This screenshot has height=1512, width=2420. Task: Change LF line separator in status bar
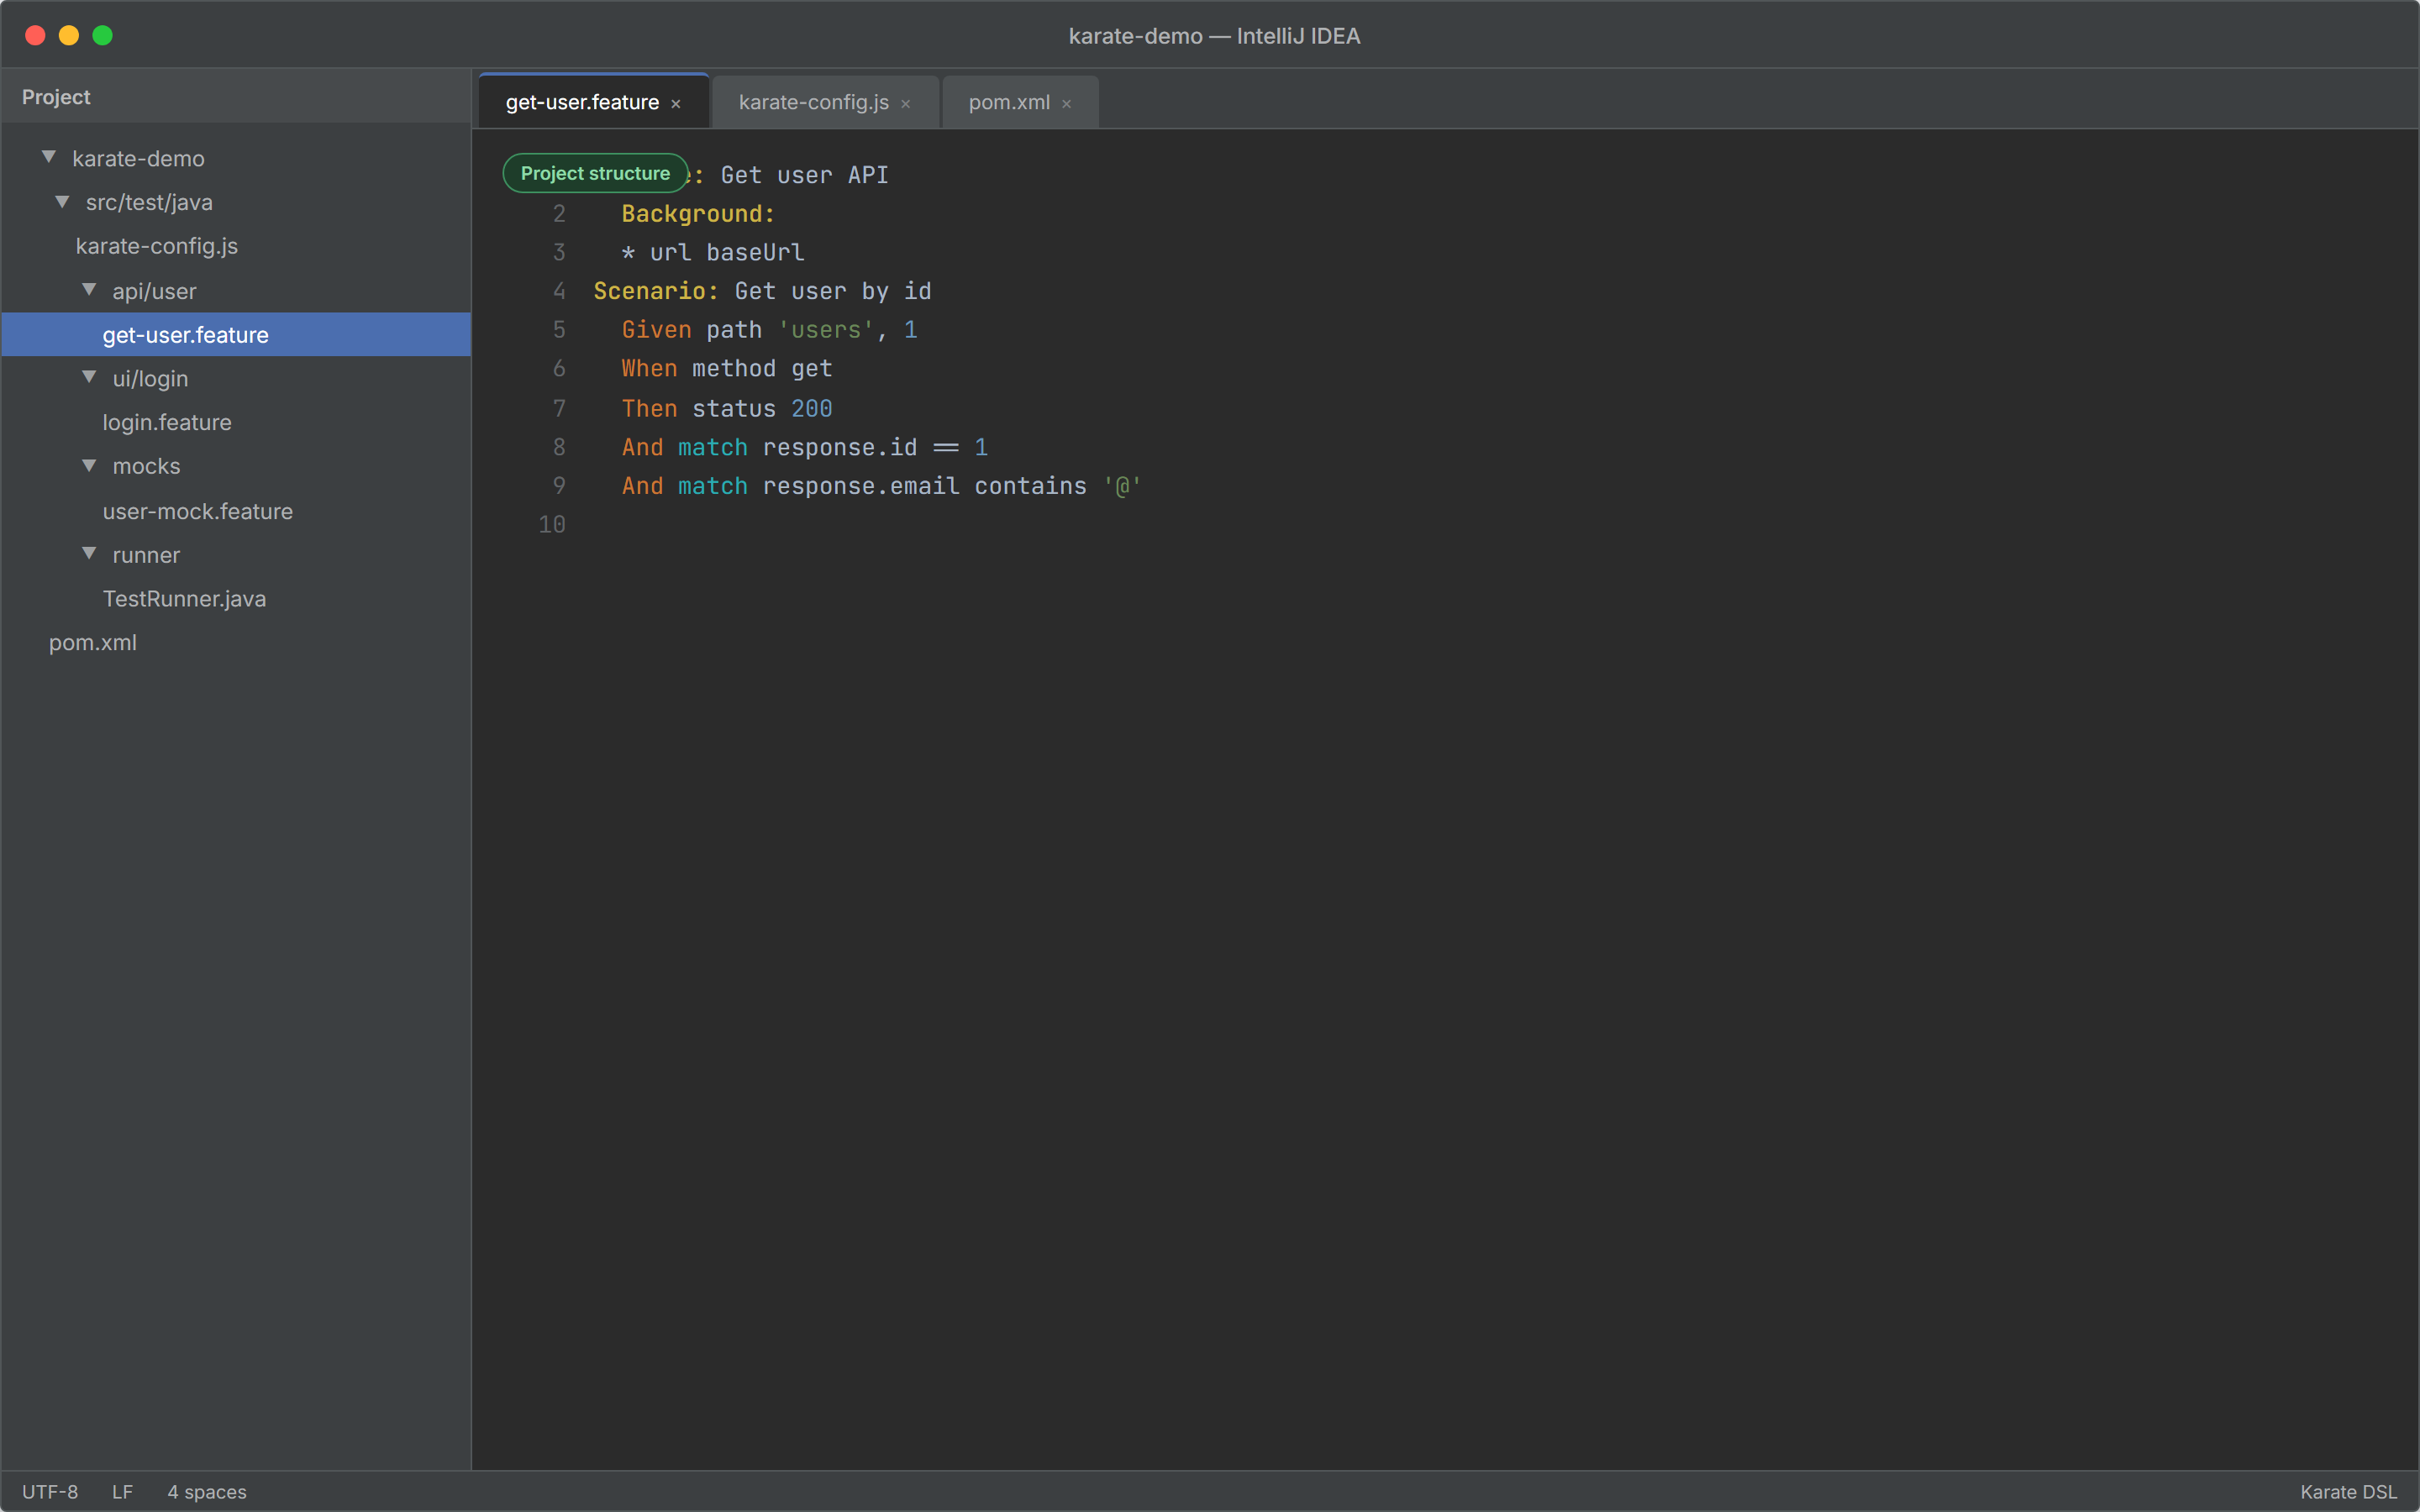coord(122,1491)
